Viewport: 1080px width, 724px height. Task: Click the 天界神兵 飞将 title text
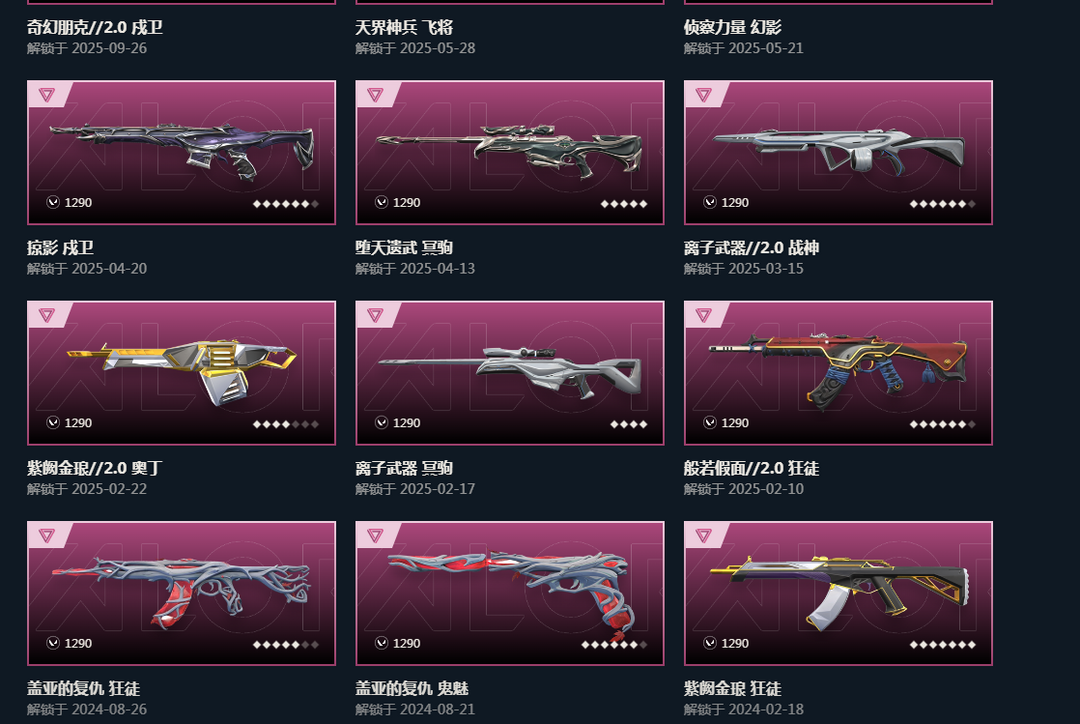404,28
